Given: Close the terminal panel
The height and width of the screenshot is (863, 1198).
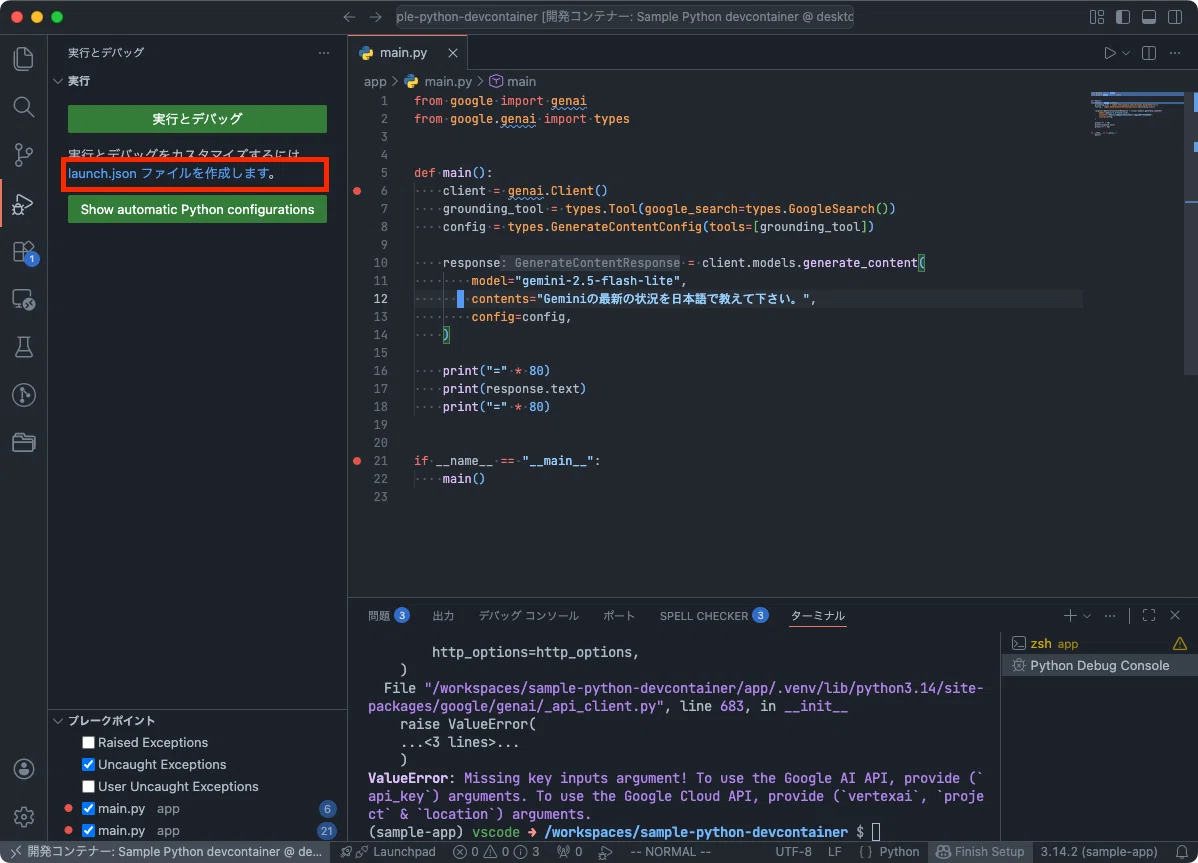Looking at the screenshot, I should [1175, 616].
